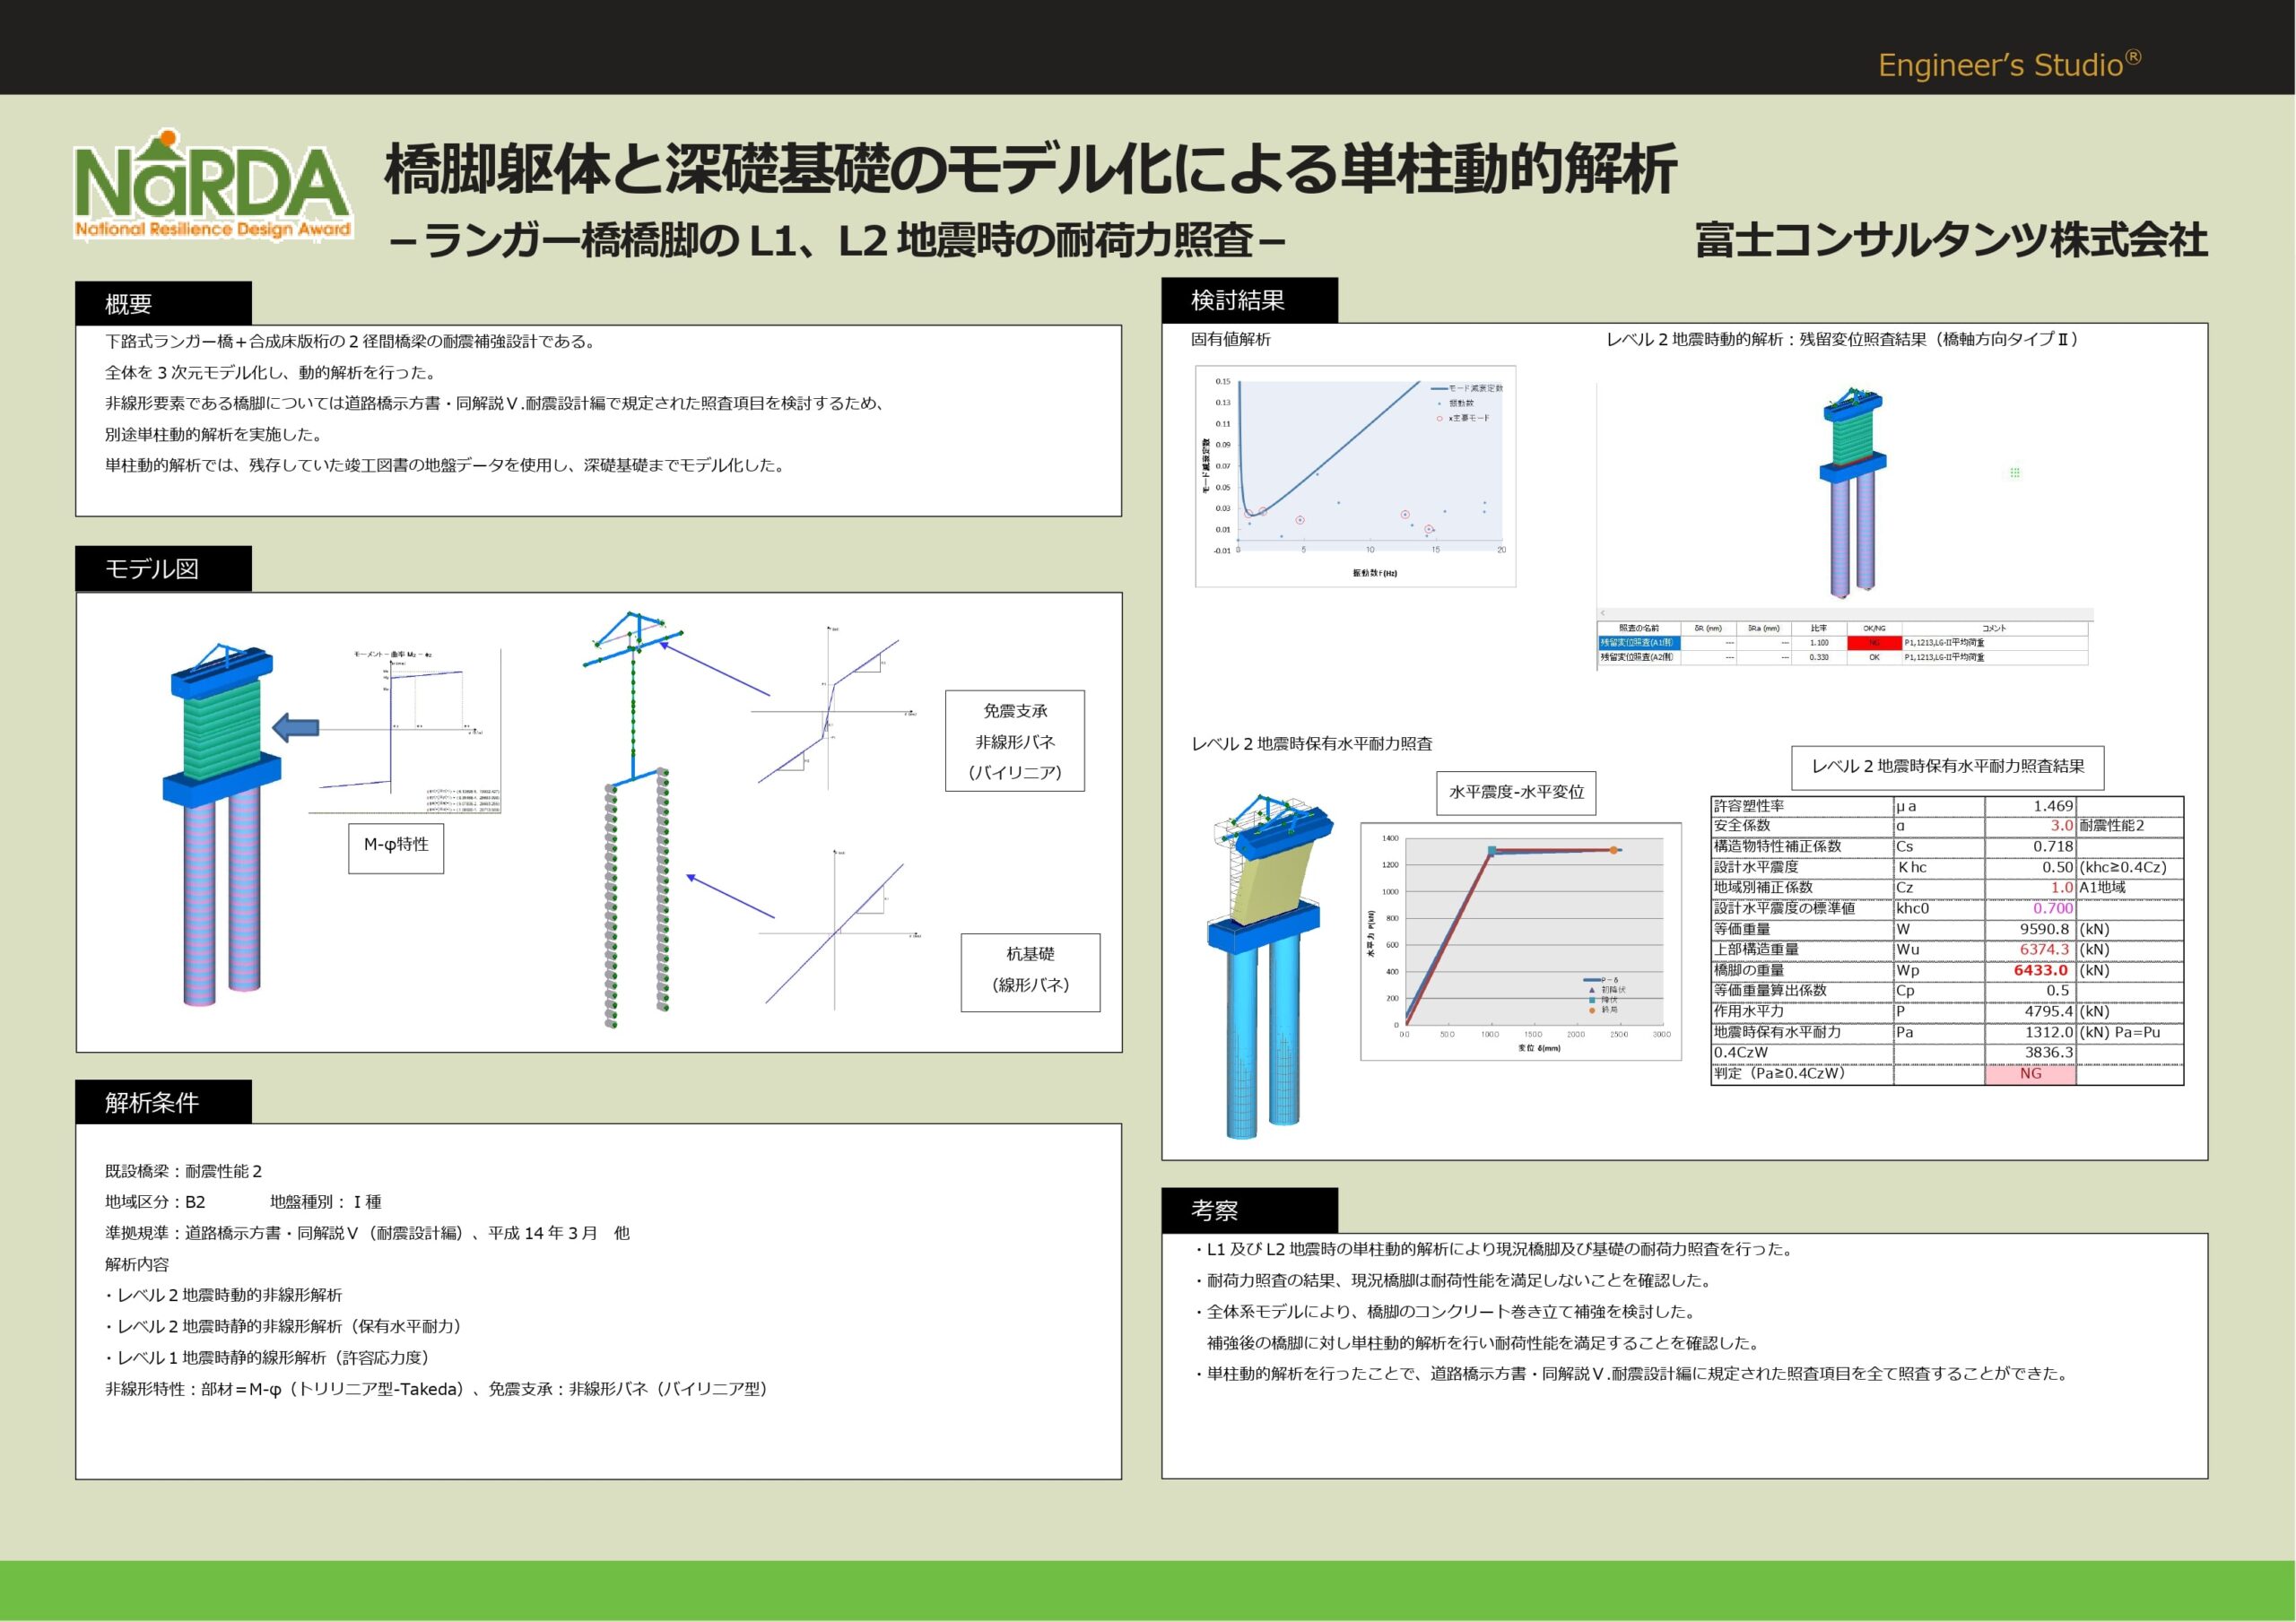Viewport: 2296px width, 1622px height.
Task: Click the pink NG 判定 cell
Action: (x=2030, y=1074)
